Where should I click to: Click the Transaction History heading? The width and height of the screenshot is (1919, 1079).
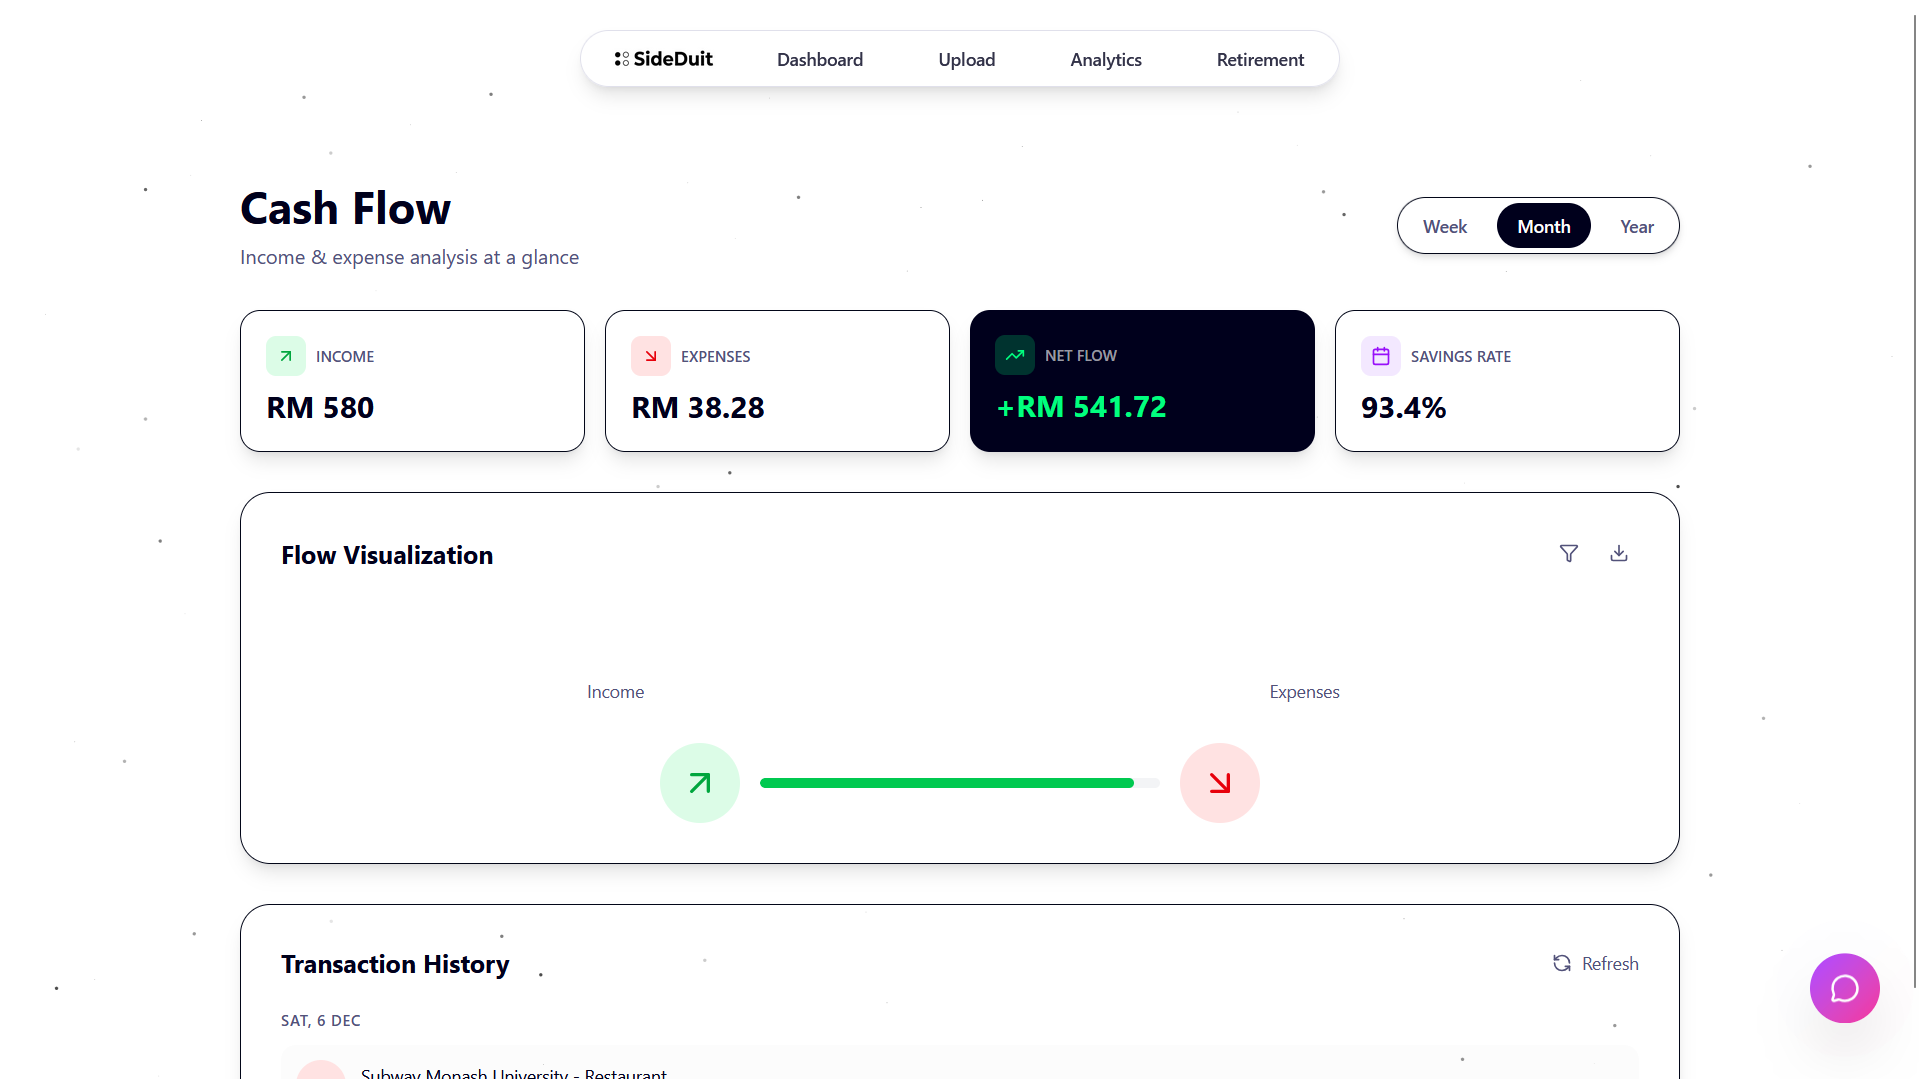[x=395, y=964]
